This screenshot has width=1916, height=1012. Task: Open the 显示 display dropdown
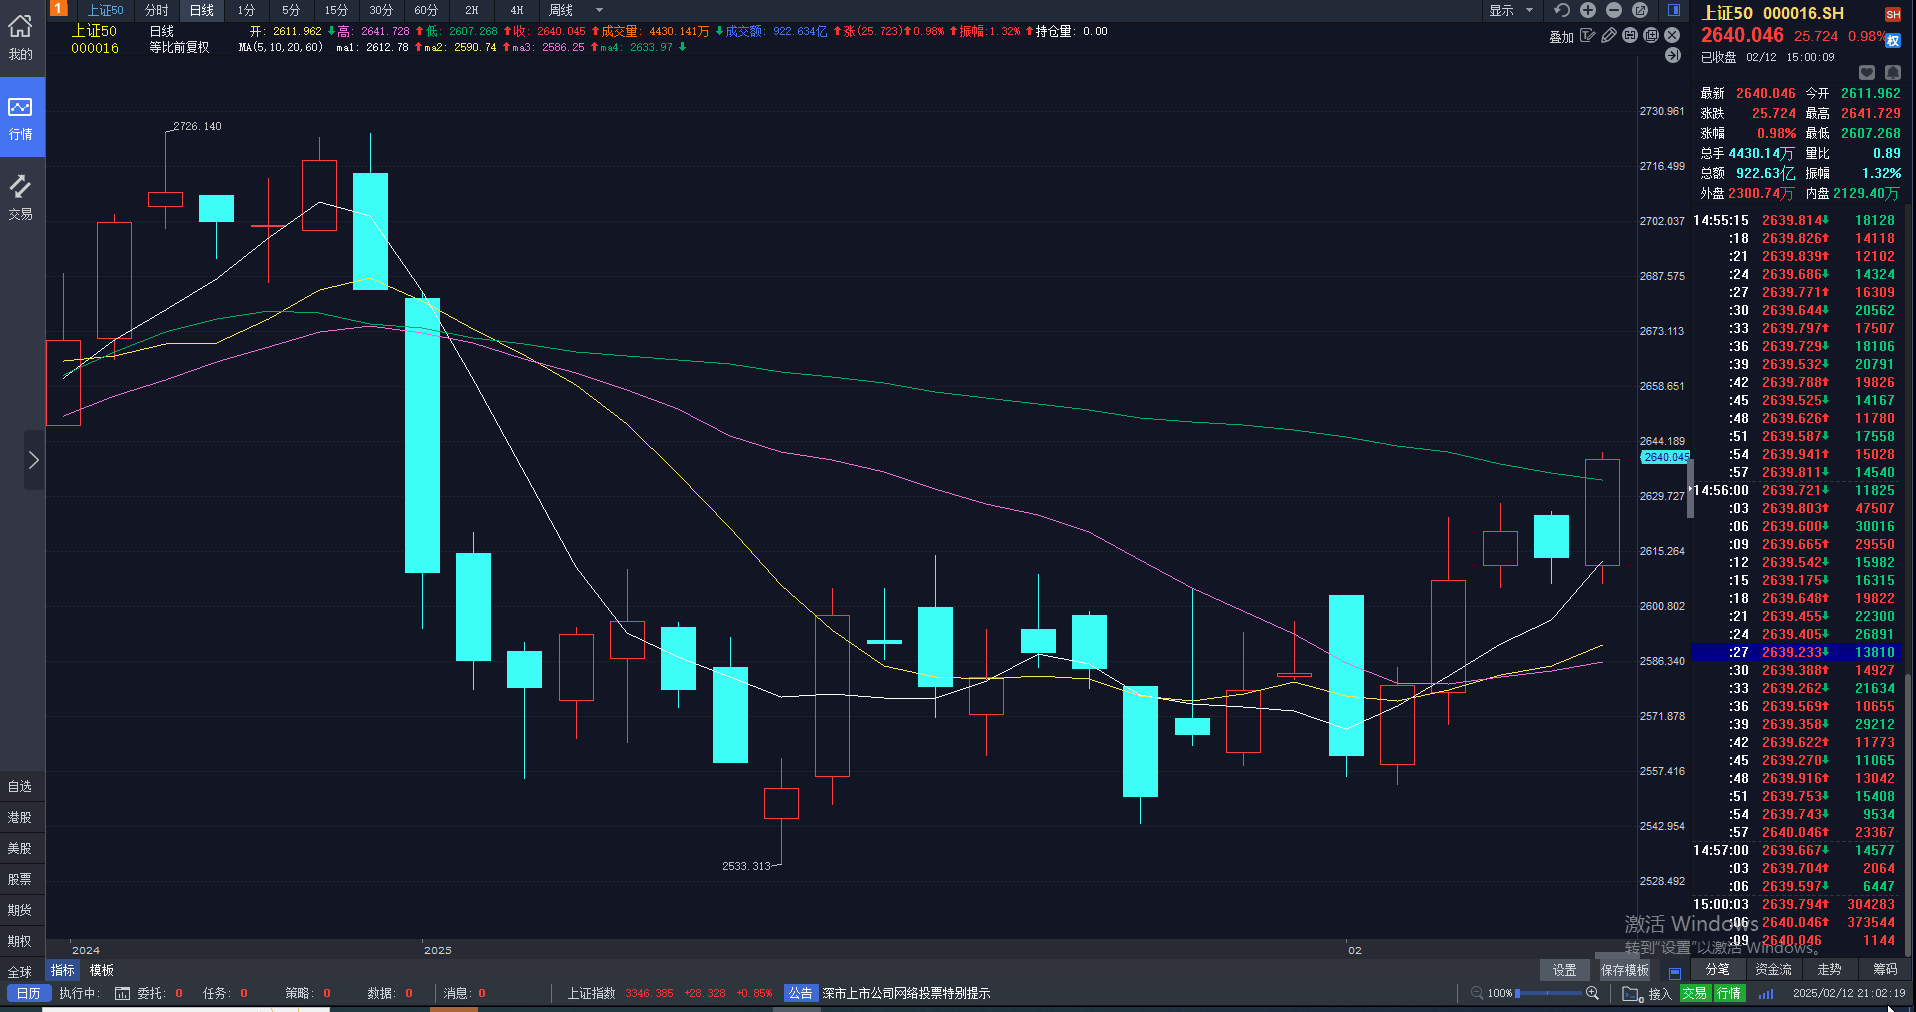point(1510,10)
